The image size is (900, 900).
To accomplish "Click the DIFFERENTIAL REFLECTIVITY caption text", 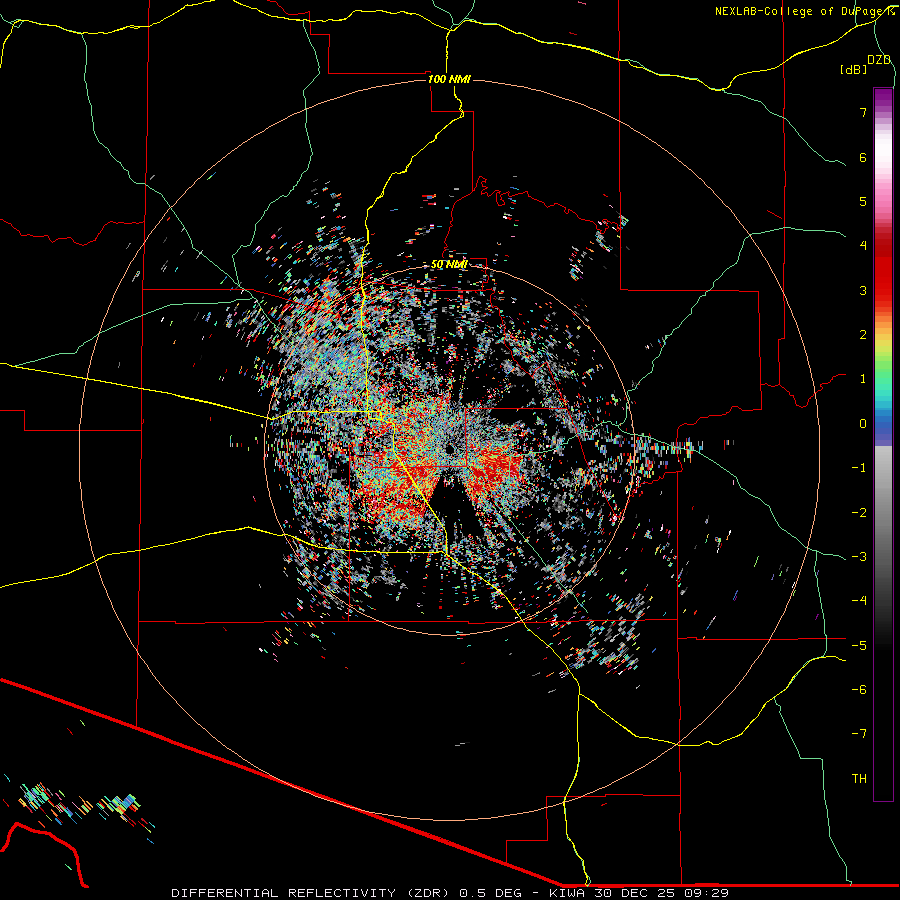I will point(284,893).
